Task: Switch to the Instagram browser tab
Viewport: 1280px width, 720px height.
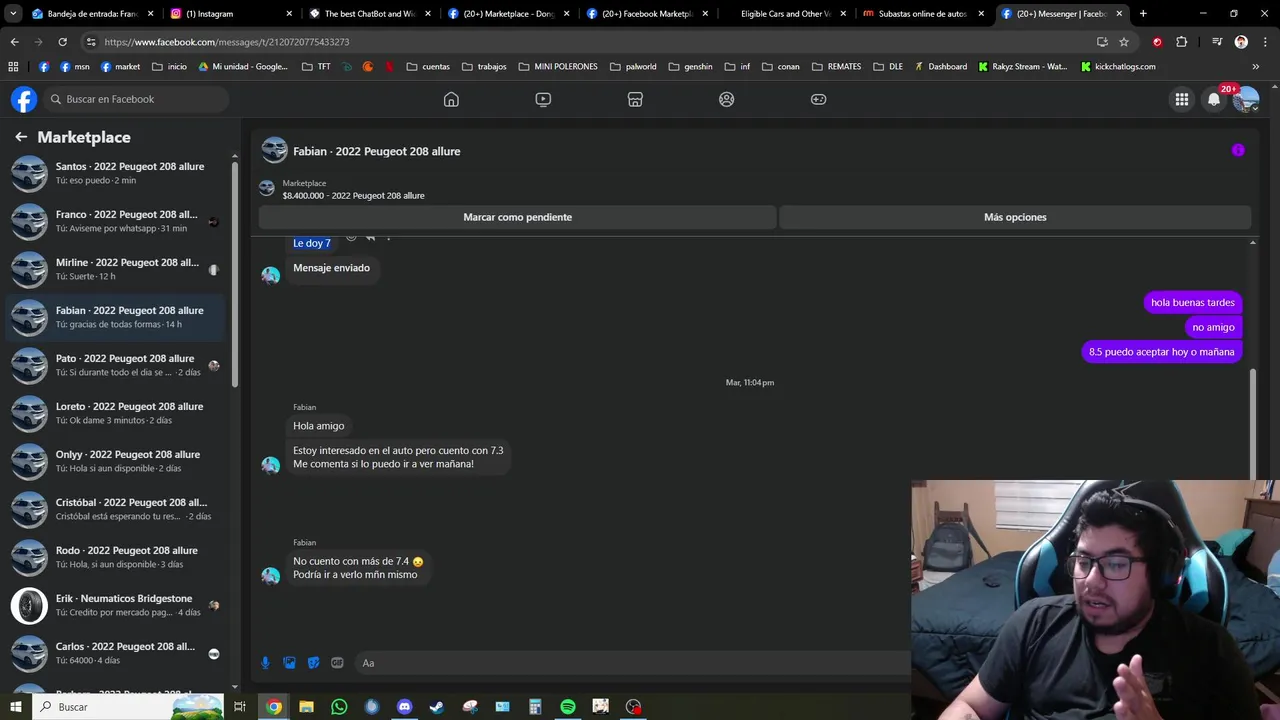Action: coord(228,14)
